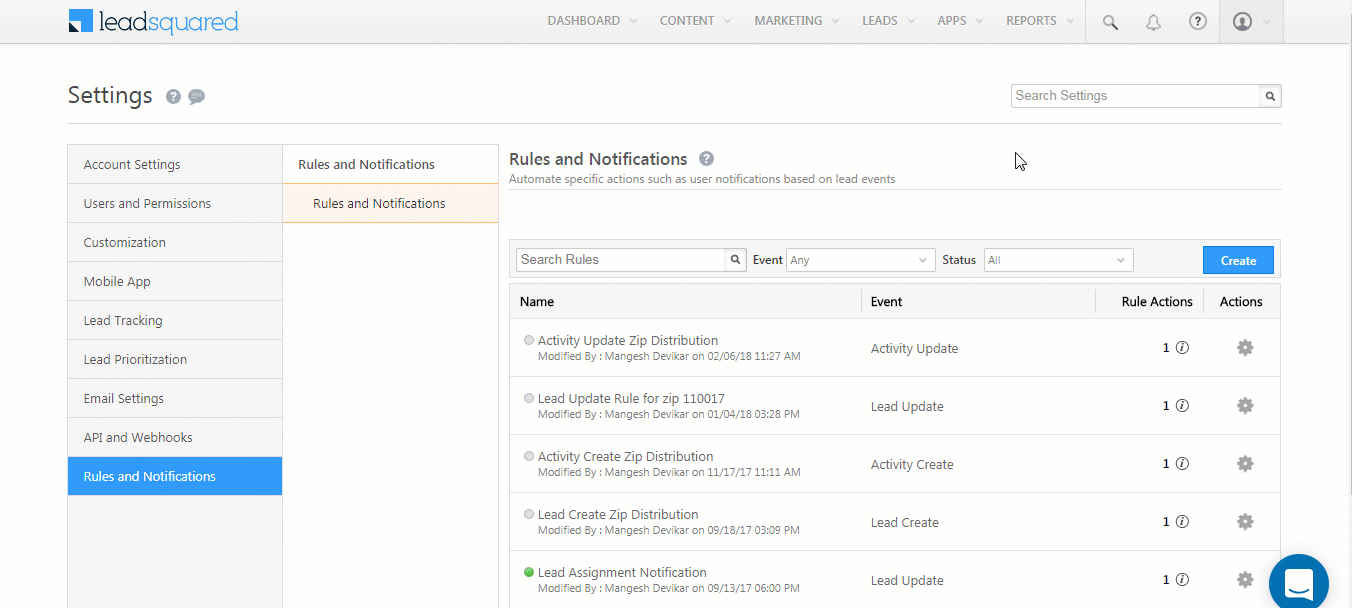Click the feedback speech-bubble icon near Settings

[x=196, y=96]
